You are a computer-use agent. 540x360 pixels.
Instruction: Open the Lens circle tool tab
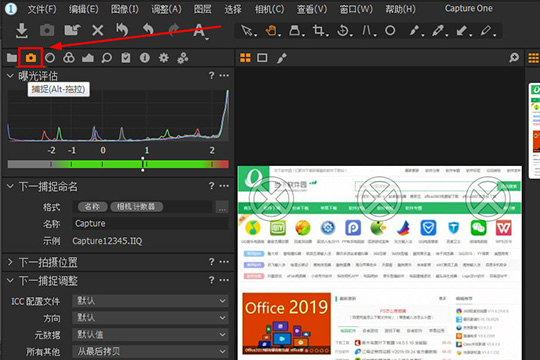[50, 58]
